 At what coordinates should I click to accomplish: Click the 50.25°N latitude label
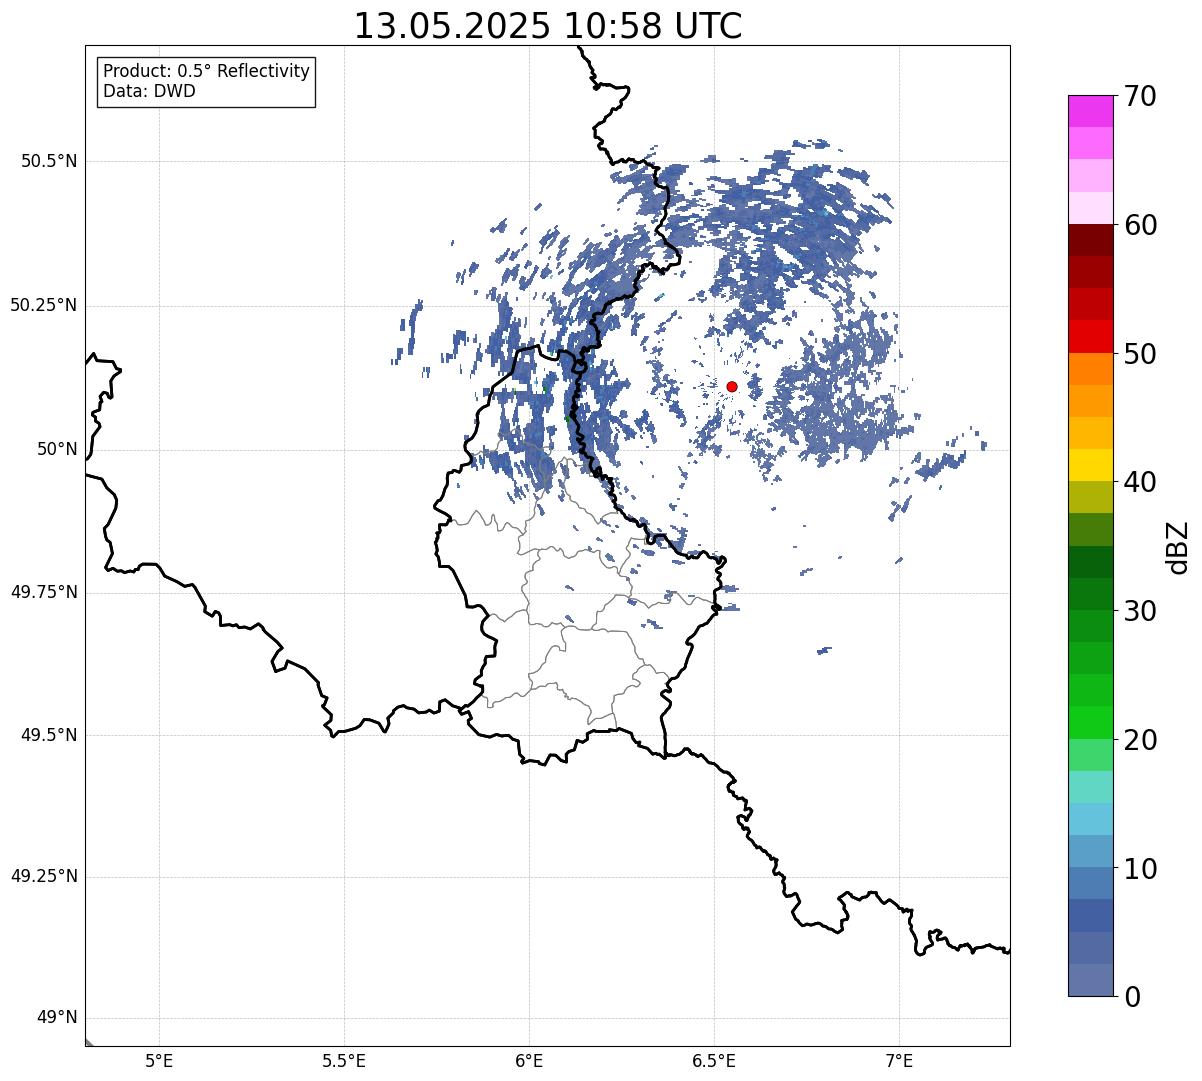(x=43, y=305)
